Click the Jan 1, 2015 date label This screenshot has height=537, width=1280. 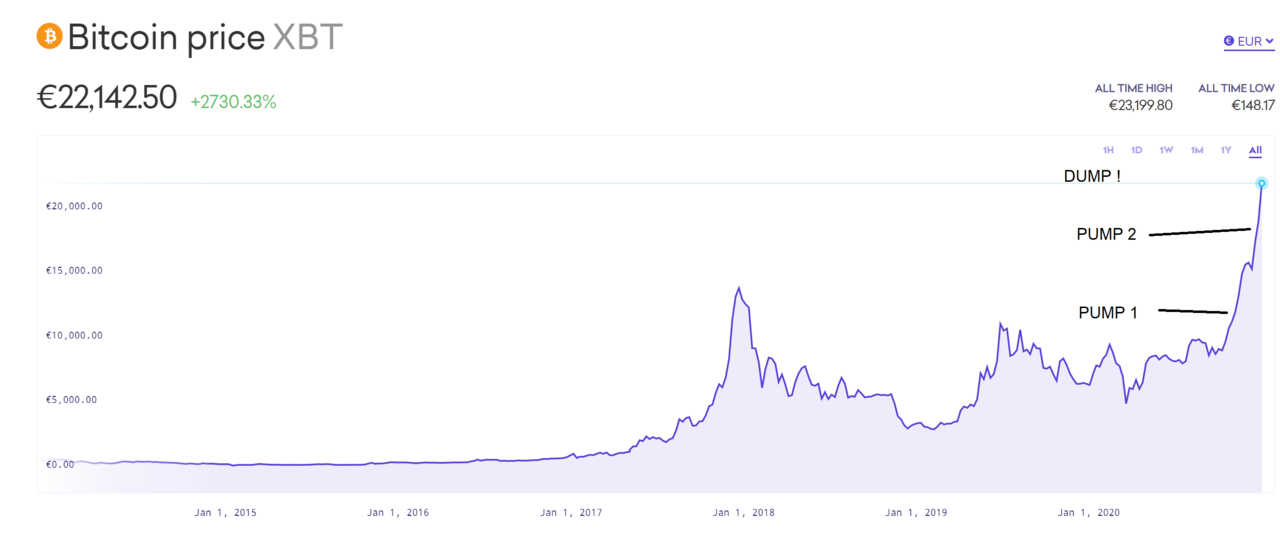[x=225, y=513]
